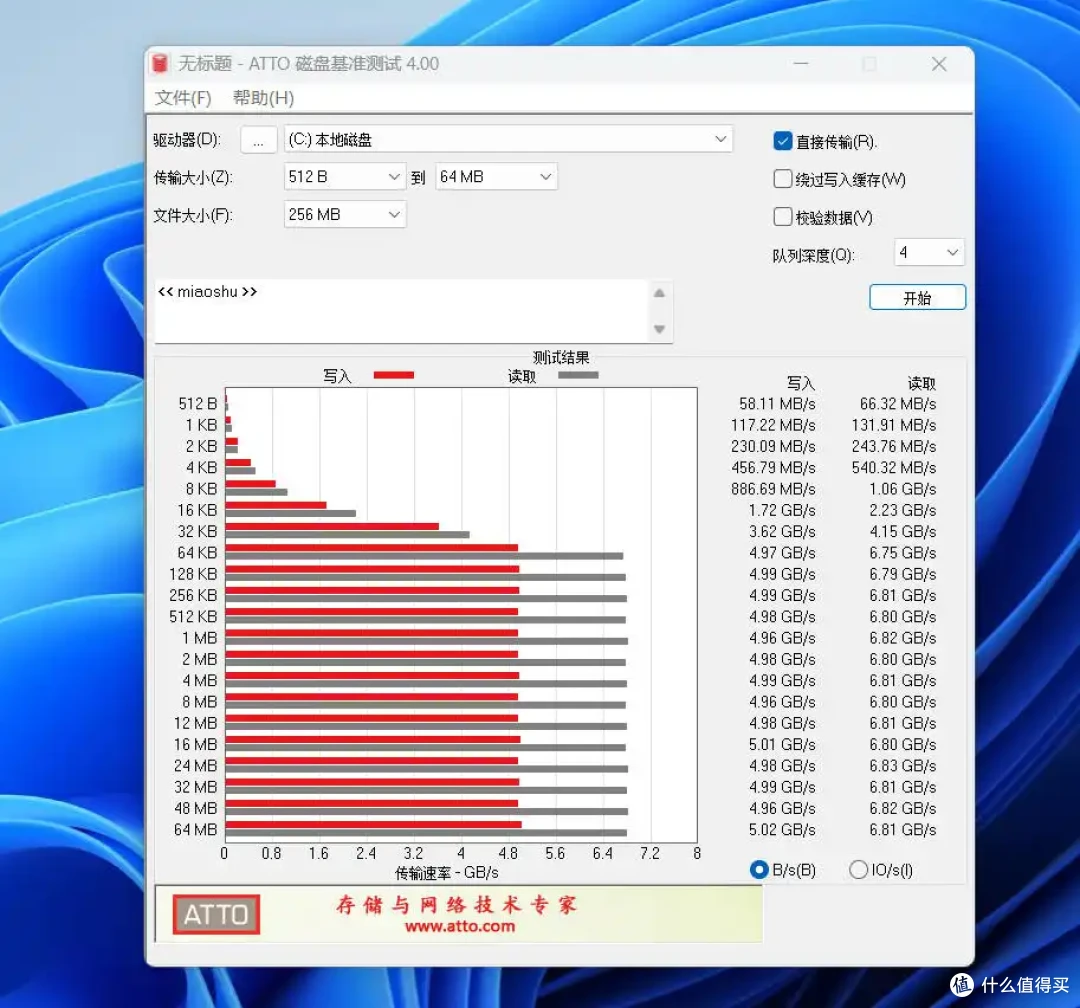Click the 66.32 MB/s read value
1080x1008 pixels.
[x=897, y=404]
